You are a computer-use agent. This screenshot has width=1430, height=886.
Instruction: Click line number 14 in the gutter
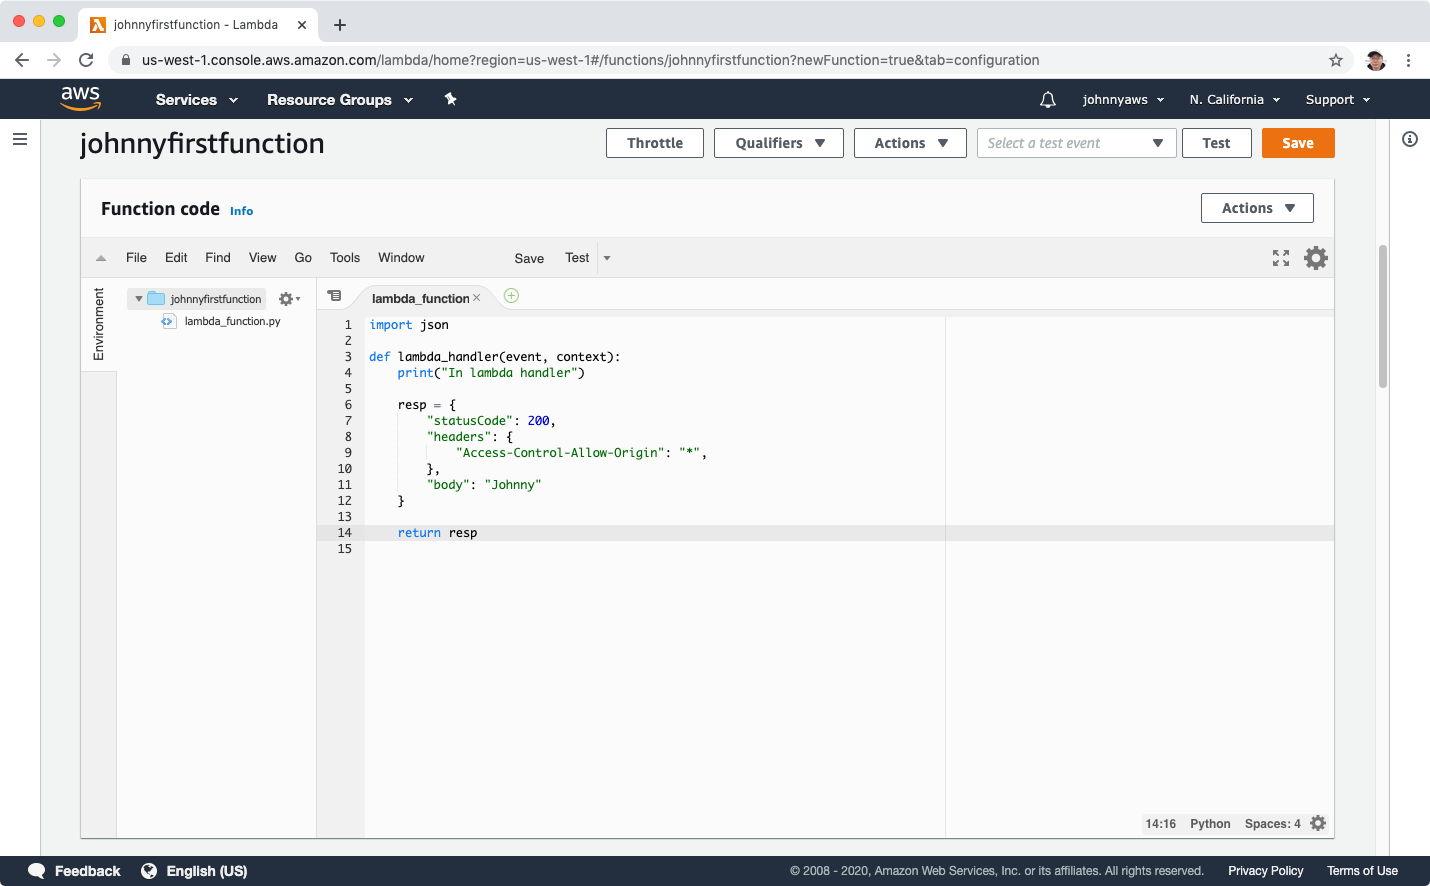(x=344, y=533)
